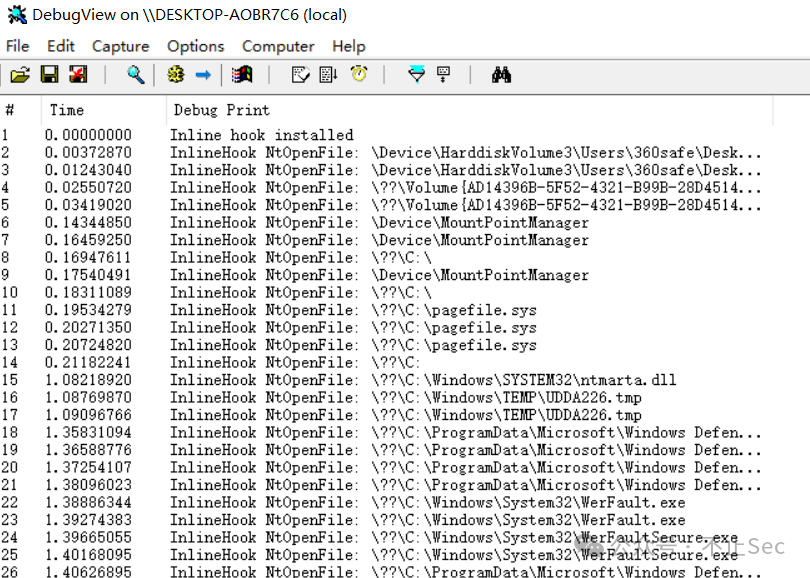
Task: Toggle Capture Win32 with the Windows logo icon
Action: pos(240,74)
